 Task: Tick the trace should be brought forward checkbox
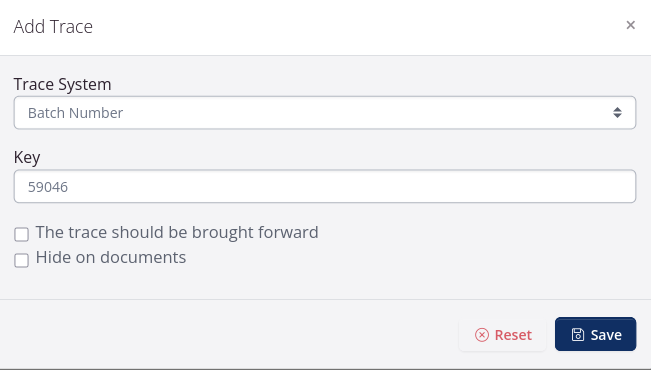coord(21,234)
